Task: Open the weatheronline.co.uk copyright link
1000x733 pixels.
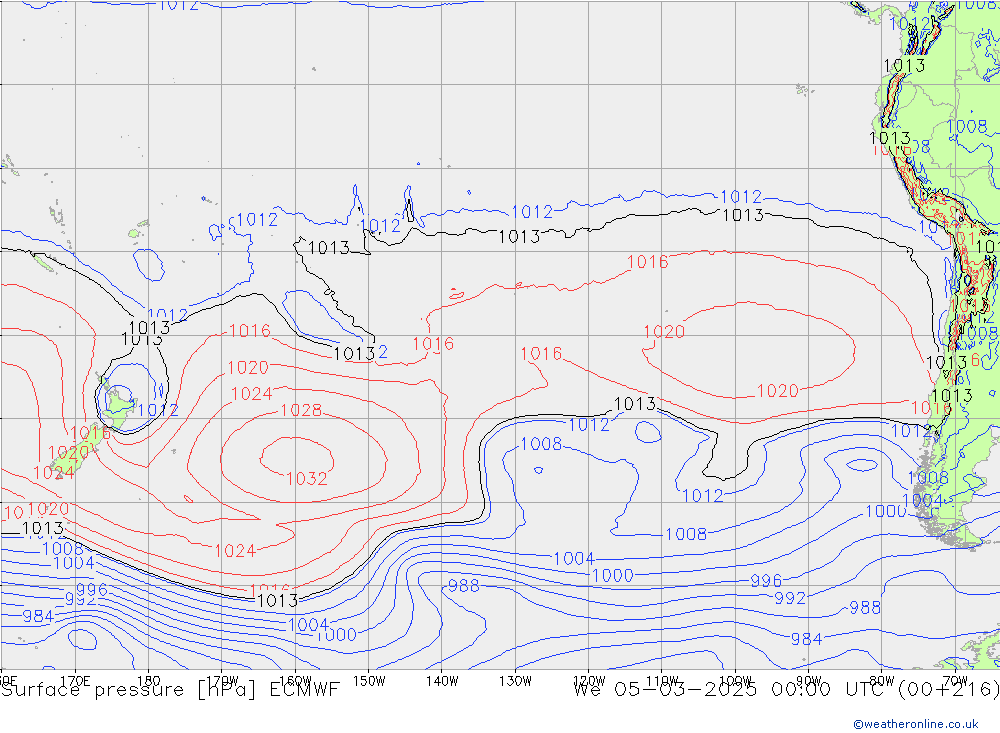Action: [x=915, y=723]
